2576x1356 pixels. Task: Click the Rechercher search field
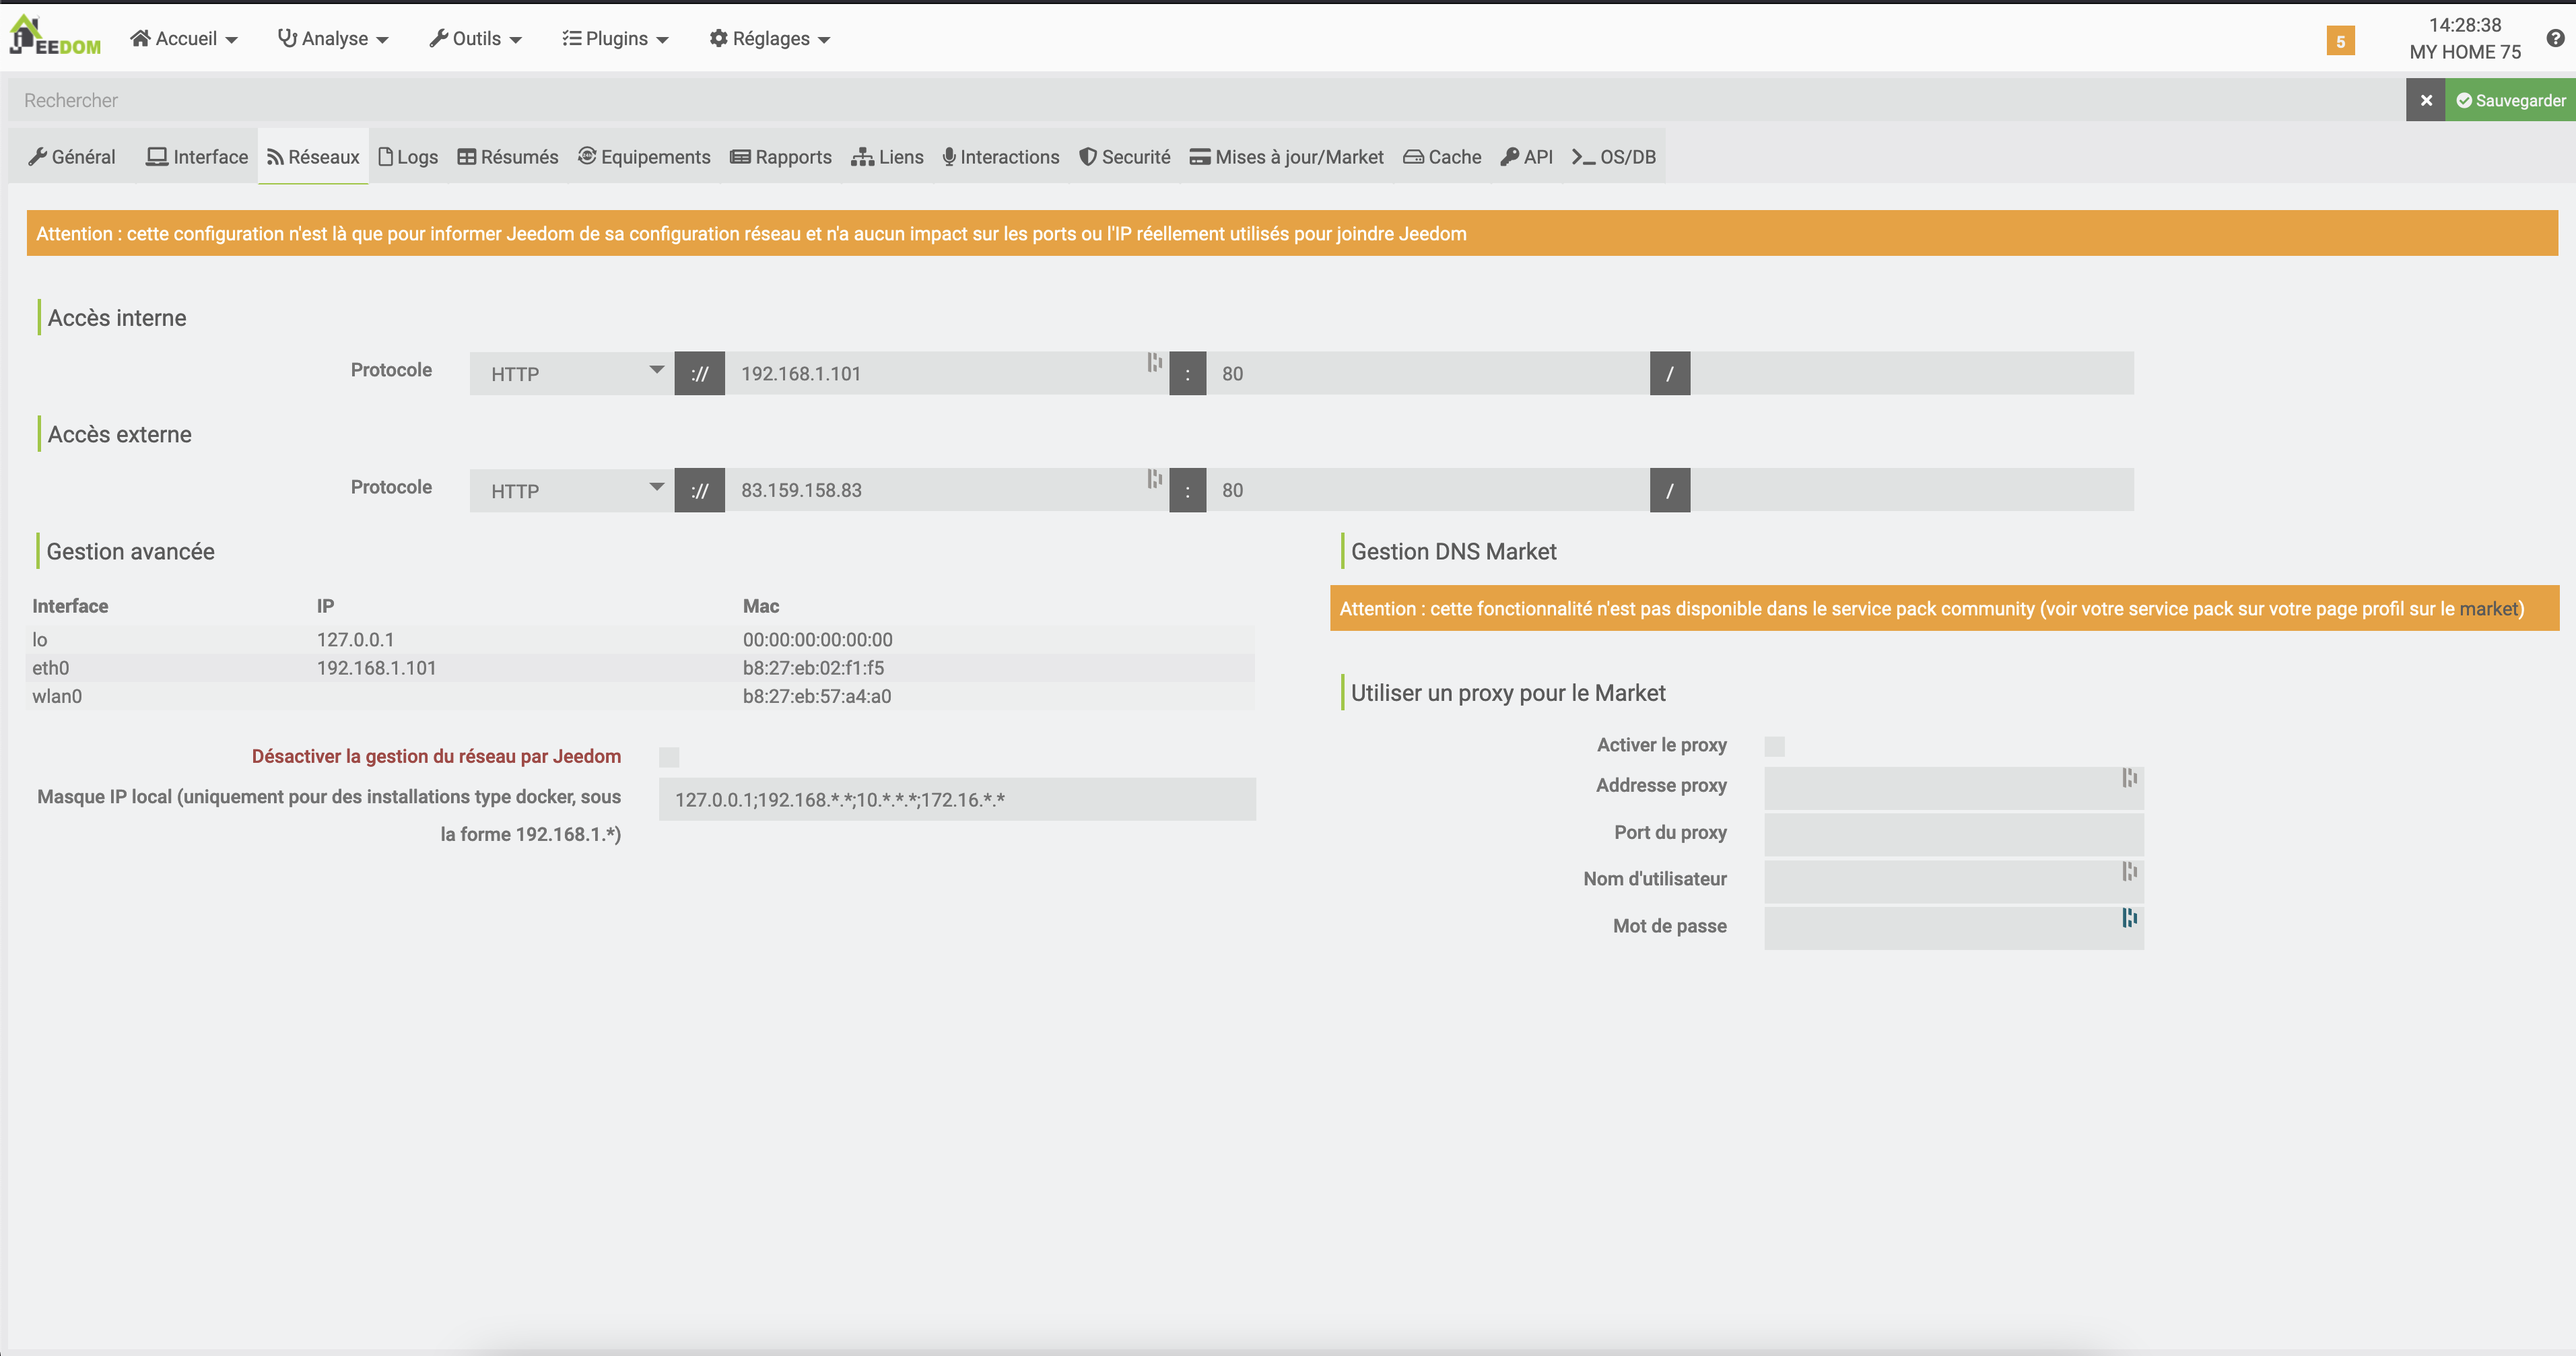click(1200, 100)
